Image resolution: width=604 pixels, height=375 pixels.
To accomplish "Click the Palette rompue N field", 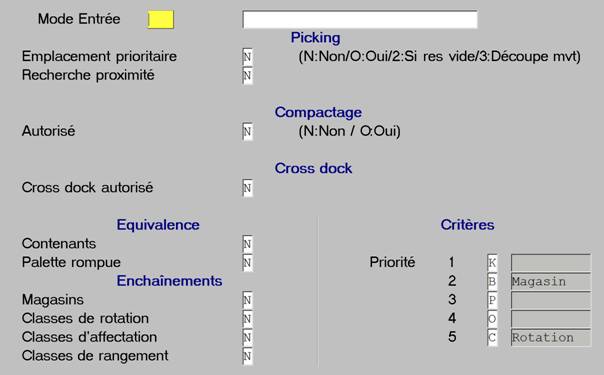I will (x=248, y=263).
